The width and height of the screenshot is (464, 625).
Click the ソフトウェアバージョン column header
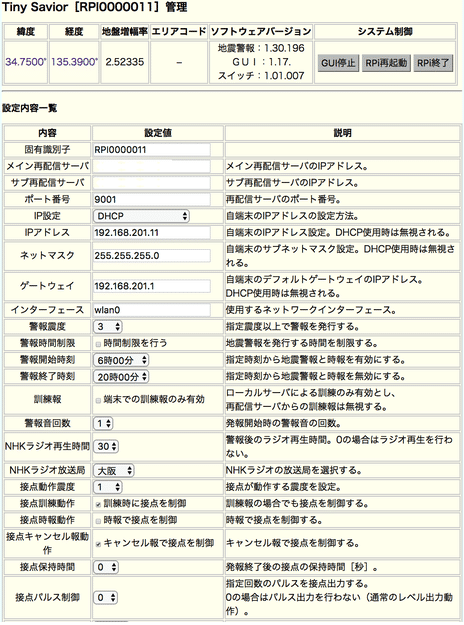coord(261,31)
